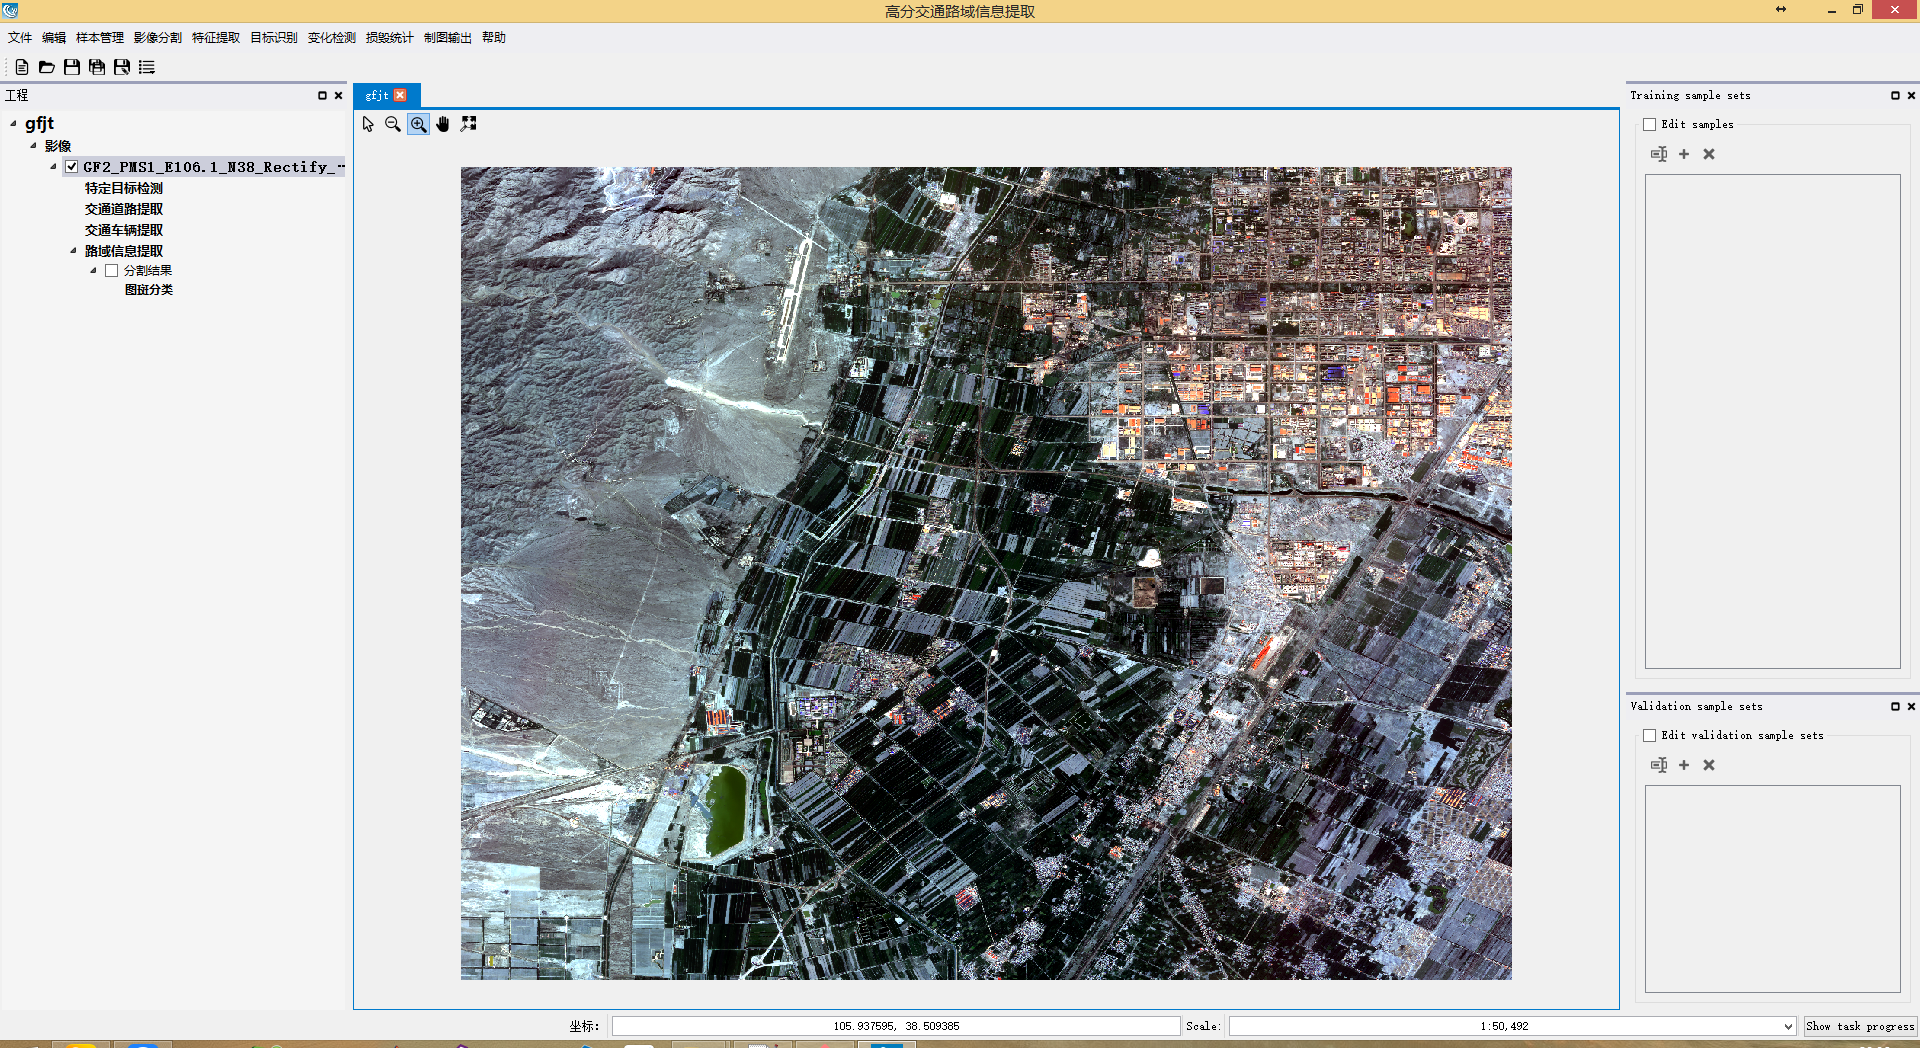Open the Scale dropdown

[1788, 1026]
